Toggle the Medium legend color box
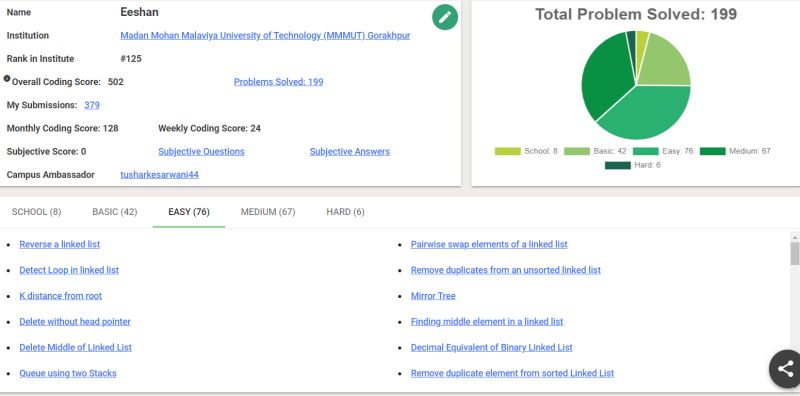The image size is (800, 396). point(713,151)
